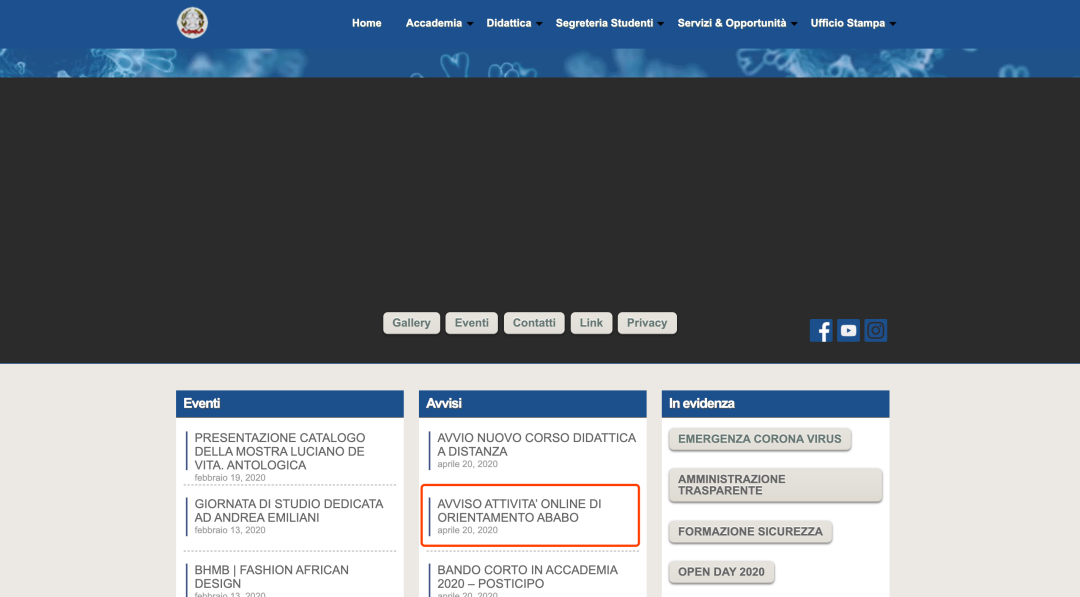
Task: Open Formazione Sicurezza button
Action: pos(750,532)
